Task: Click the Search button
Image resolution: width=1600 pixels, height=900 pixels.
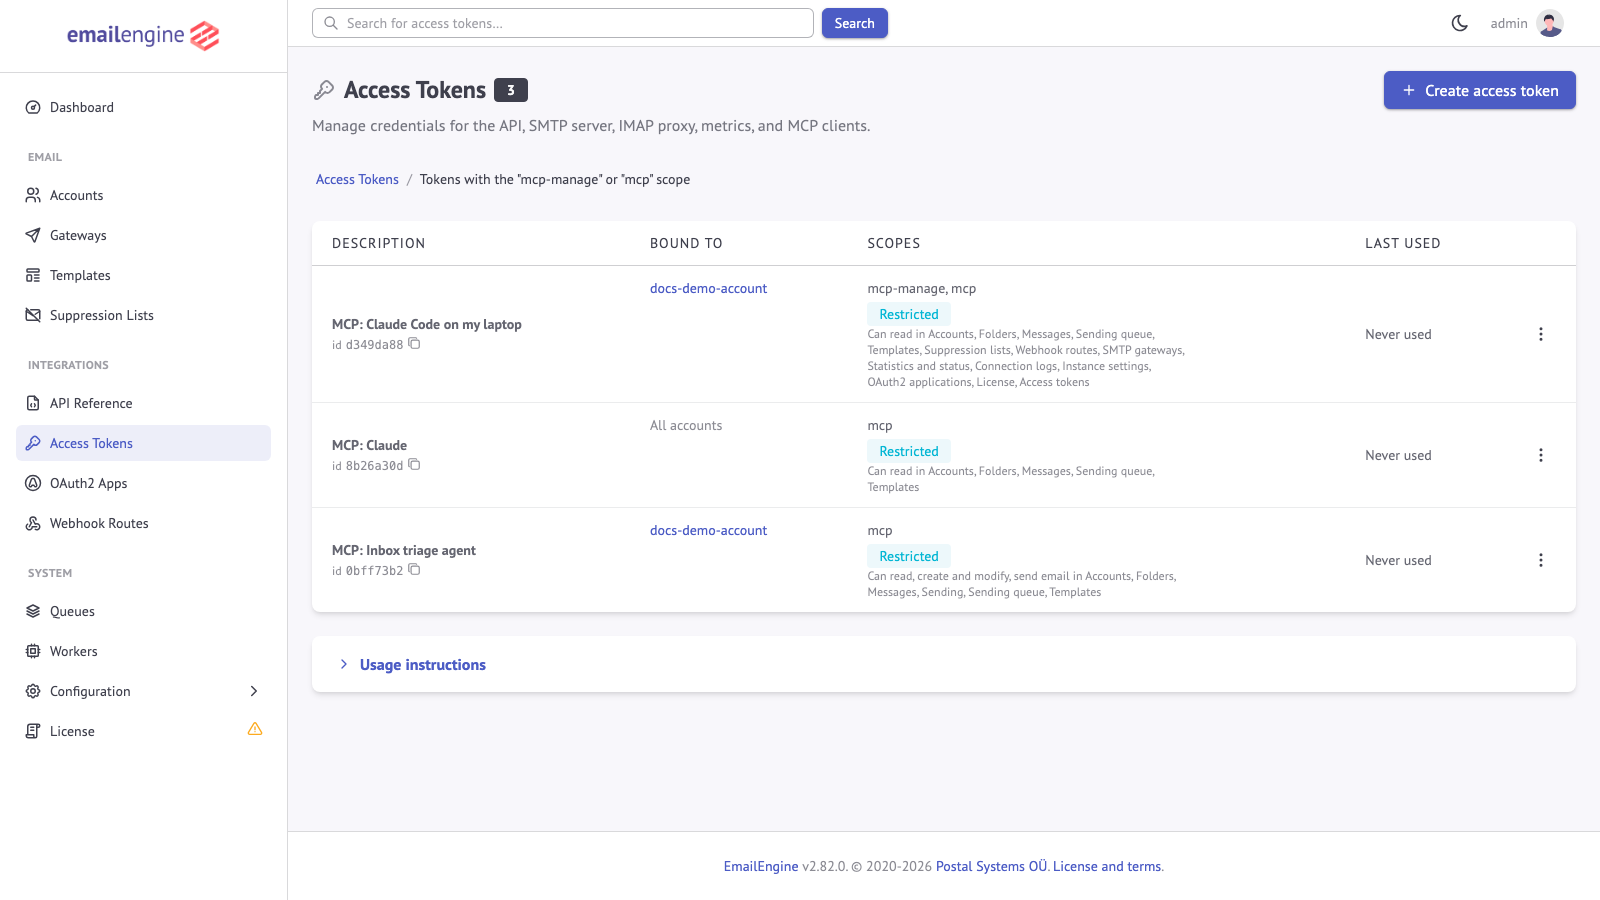Action: pyautogui.click(x=854, y=23)
